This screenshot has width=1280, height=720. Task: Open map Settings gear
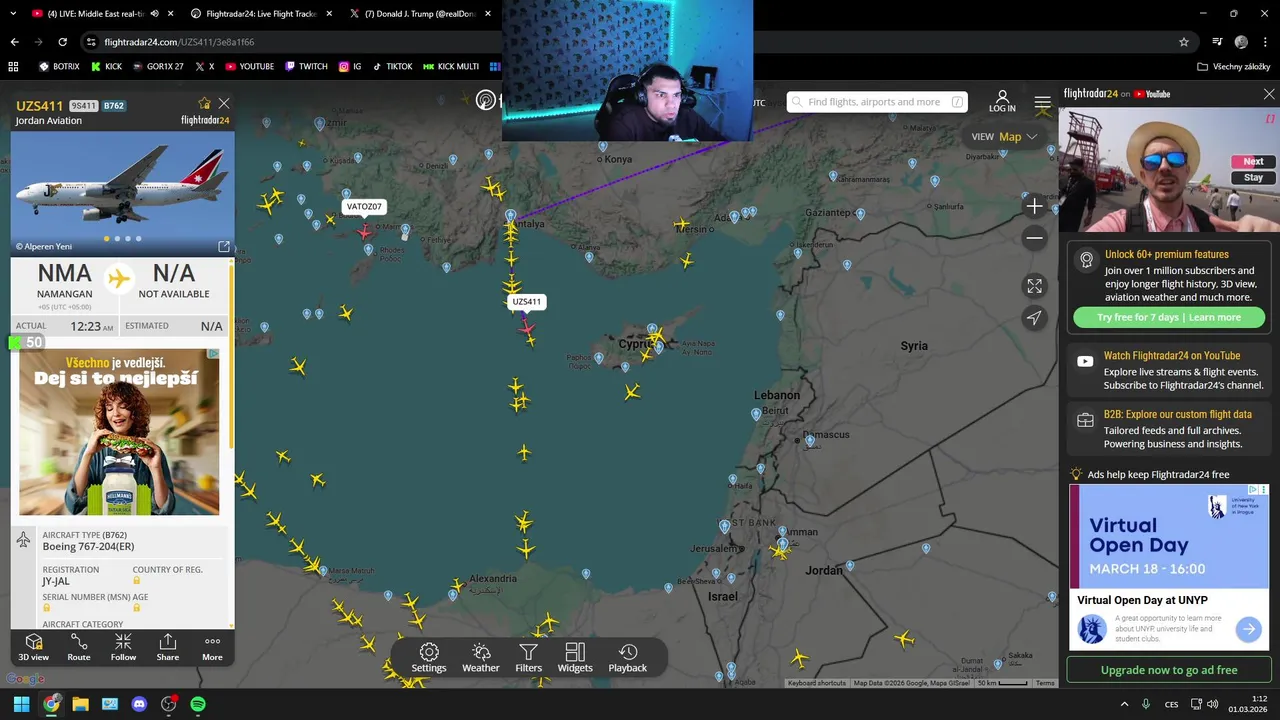click(429, 658)
